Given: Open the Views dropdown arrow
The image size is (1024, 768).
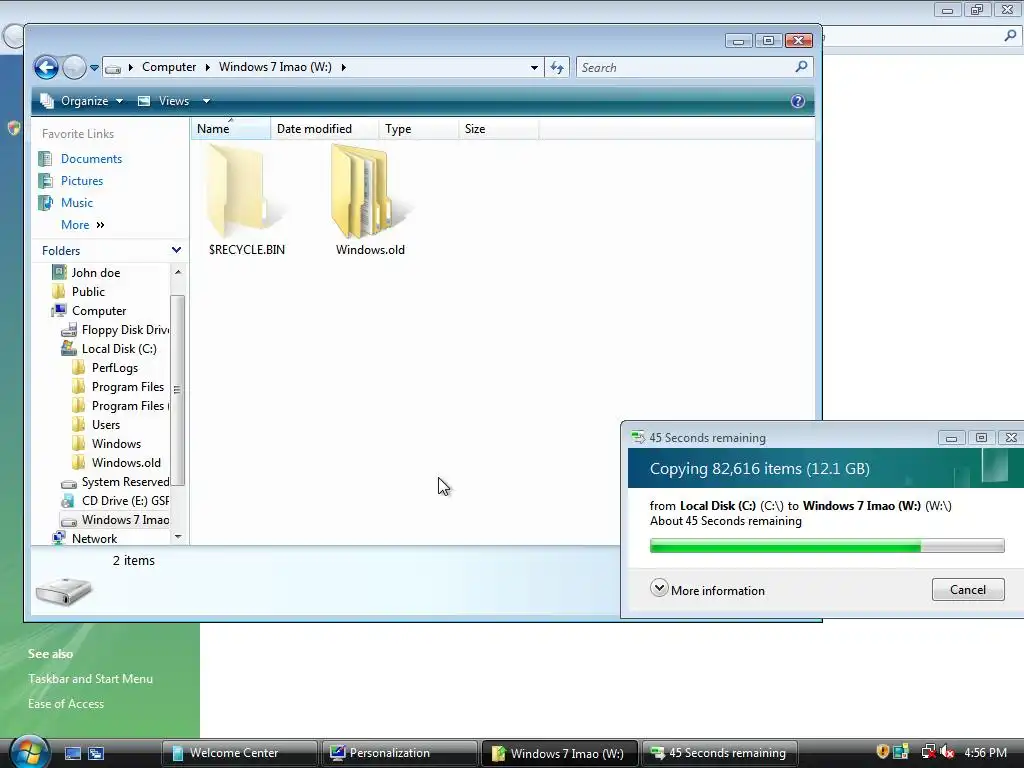Looking at the screenshot, I should tap(206, 101).
